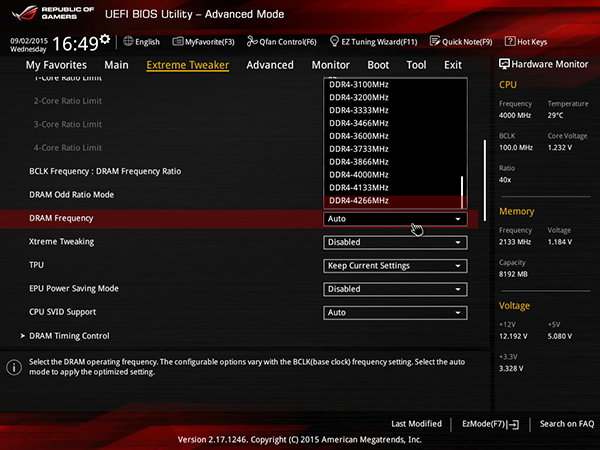Pick DDR4-3600MHz in the frequency list
This screenshot has width=600, height=450.
(359, 136)
